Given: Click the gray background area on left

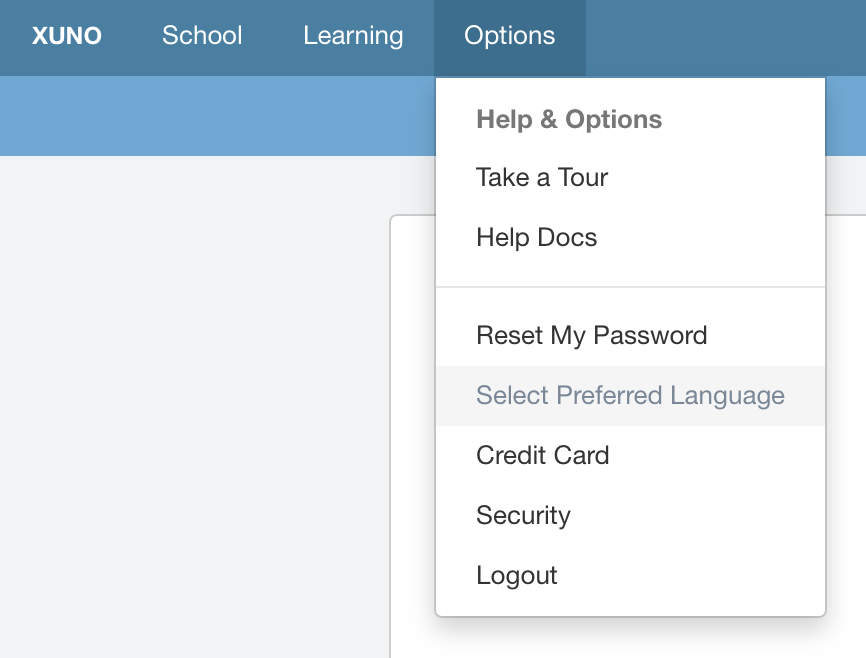Looking at the screenshot, I should point(190,400).
